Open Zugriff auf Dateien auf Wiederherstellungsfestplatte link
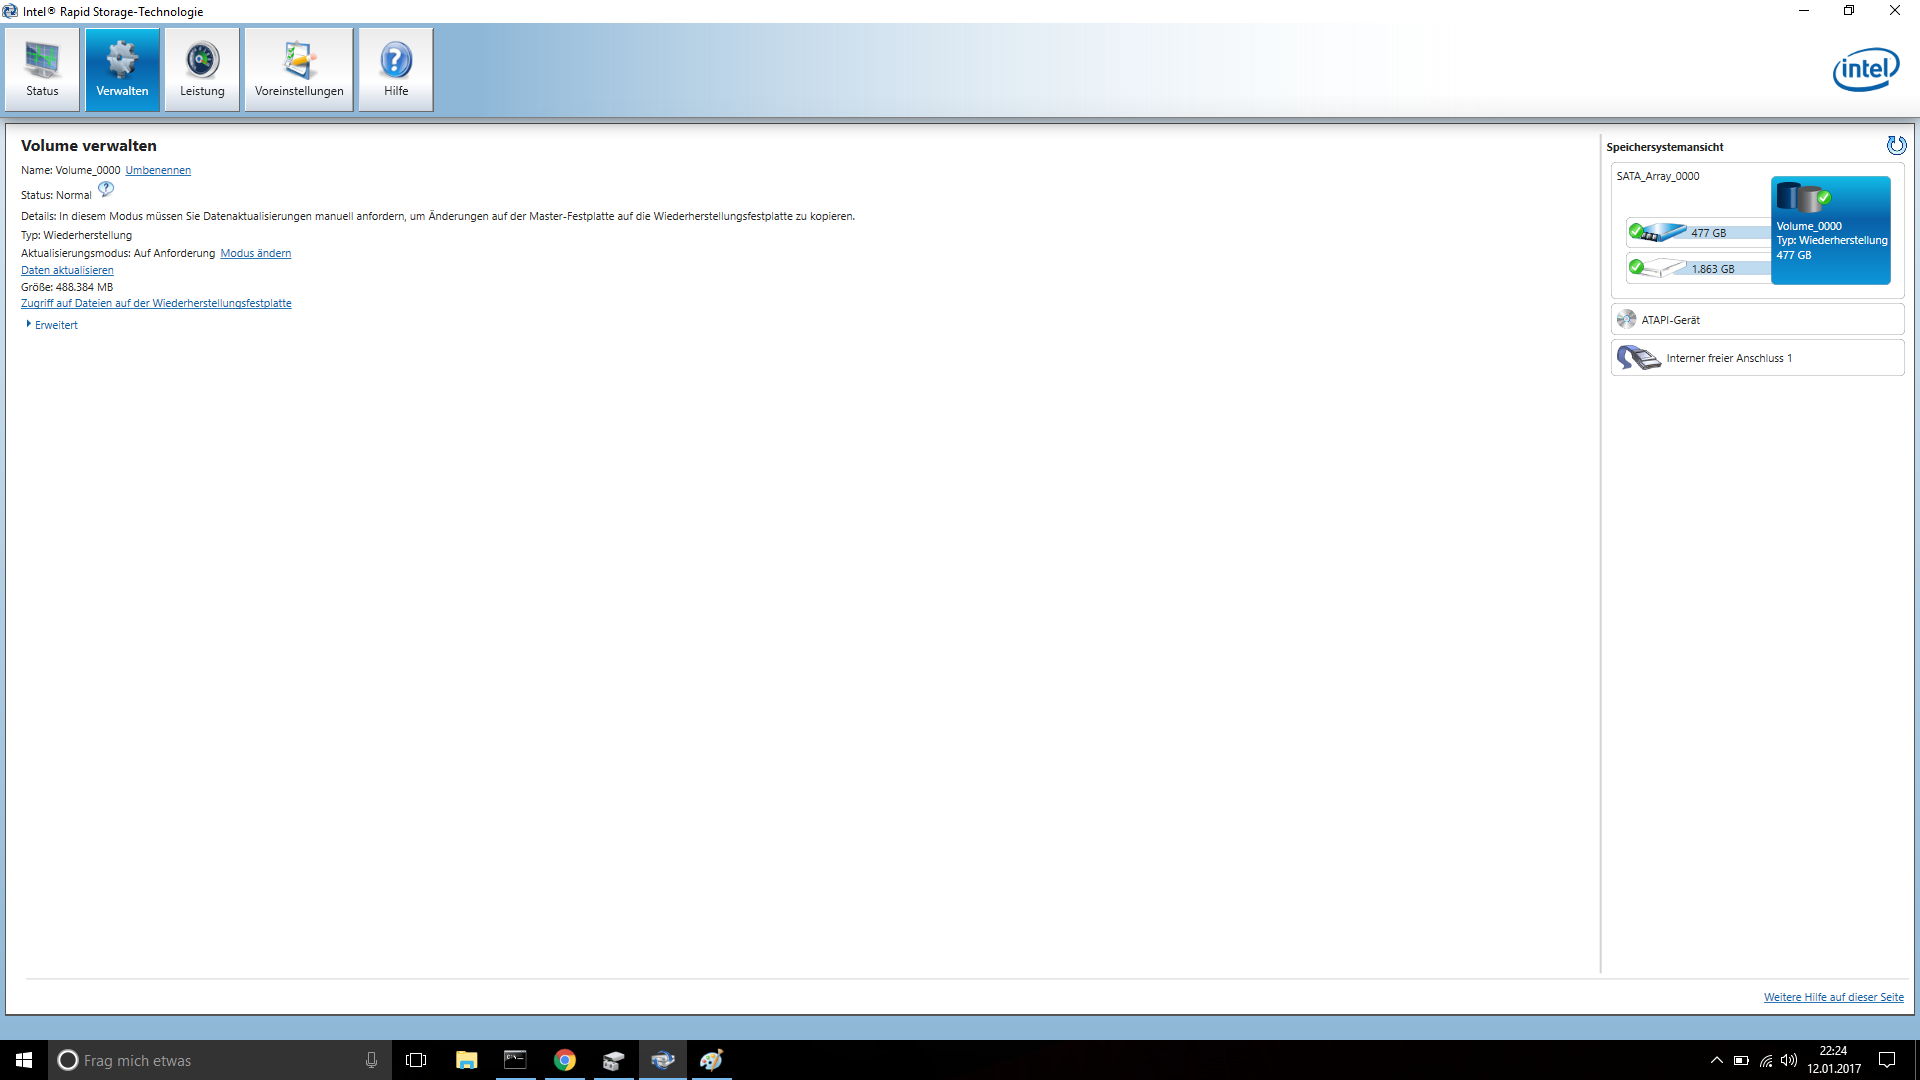The width and height of the screenshot is (1920, 1080). 156,303
